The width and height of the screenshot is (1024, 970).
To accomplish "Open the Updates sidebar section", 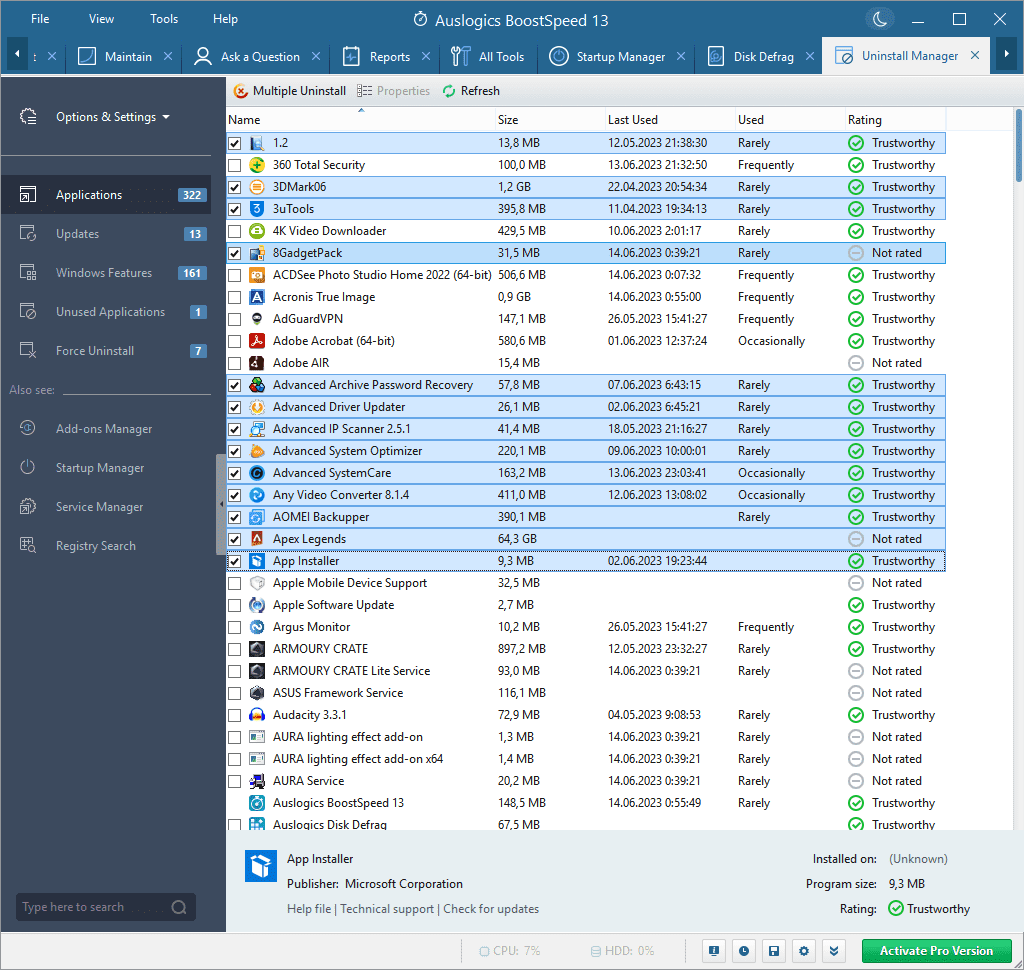I will [x=106, y=234].
